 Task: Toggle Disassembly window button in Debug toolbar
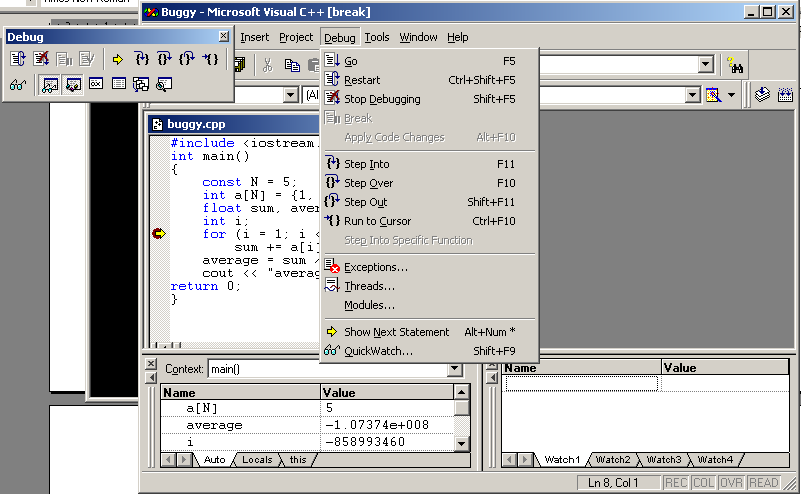(164, 84)
